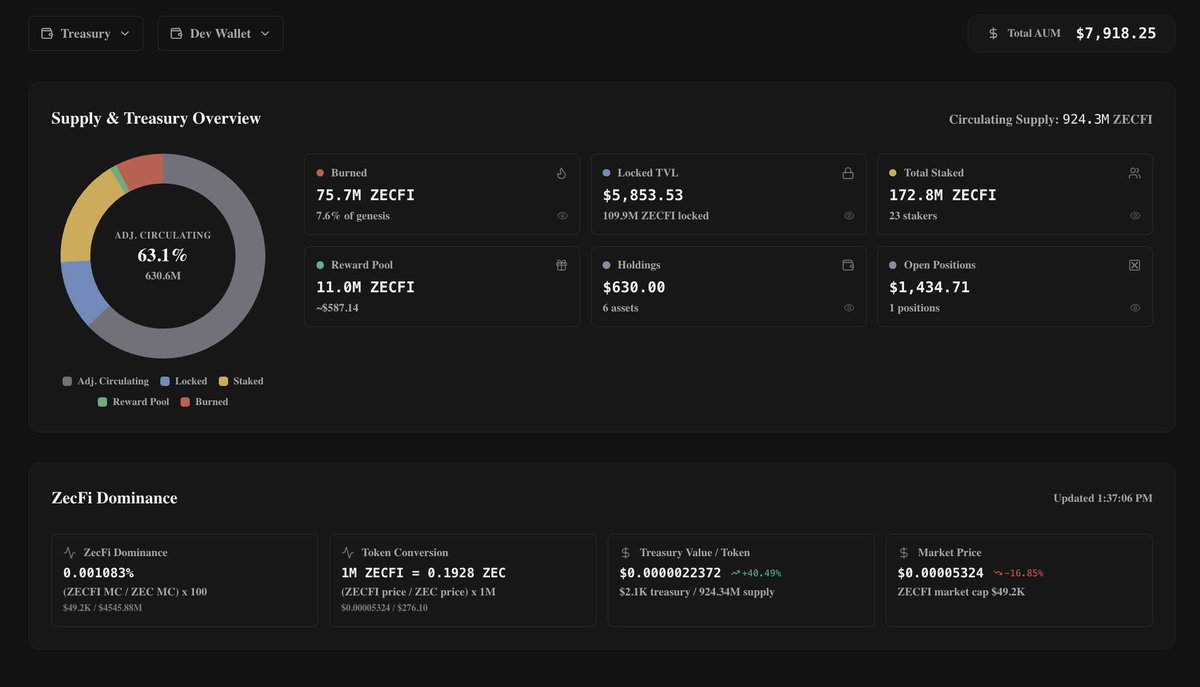
Task: Select Reward Pool in the chart legend
Action: [133, 402]
